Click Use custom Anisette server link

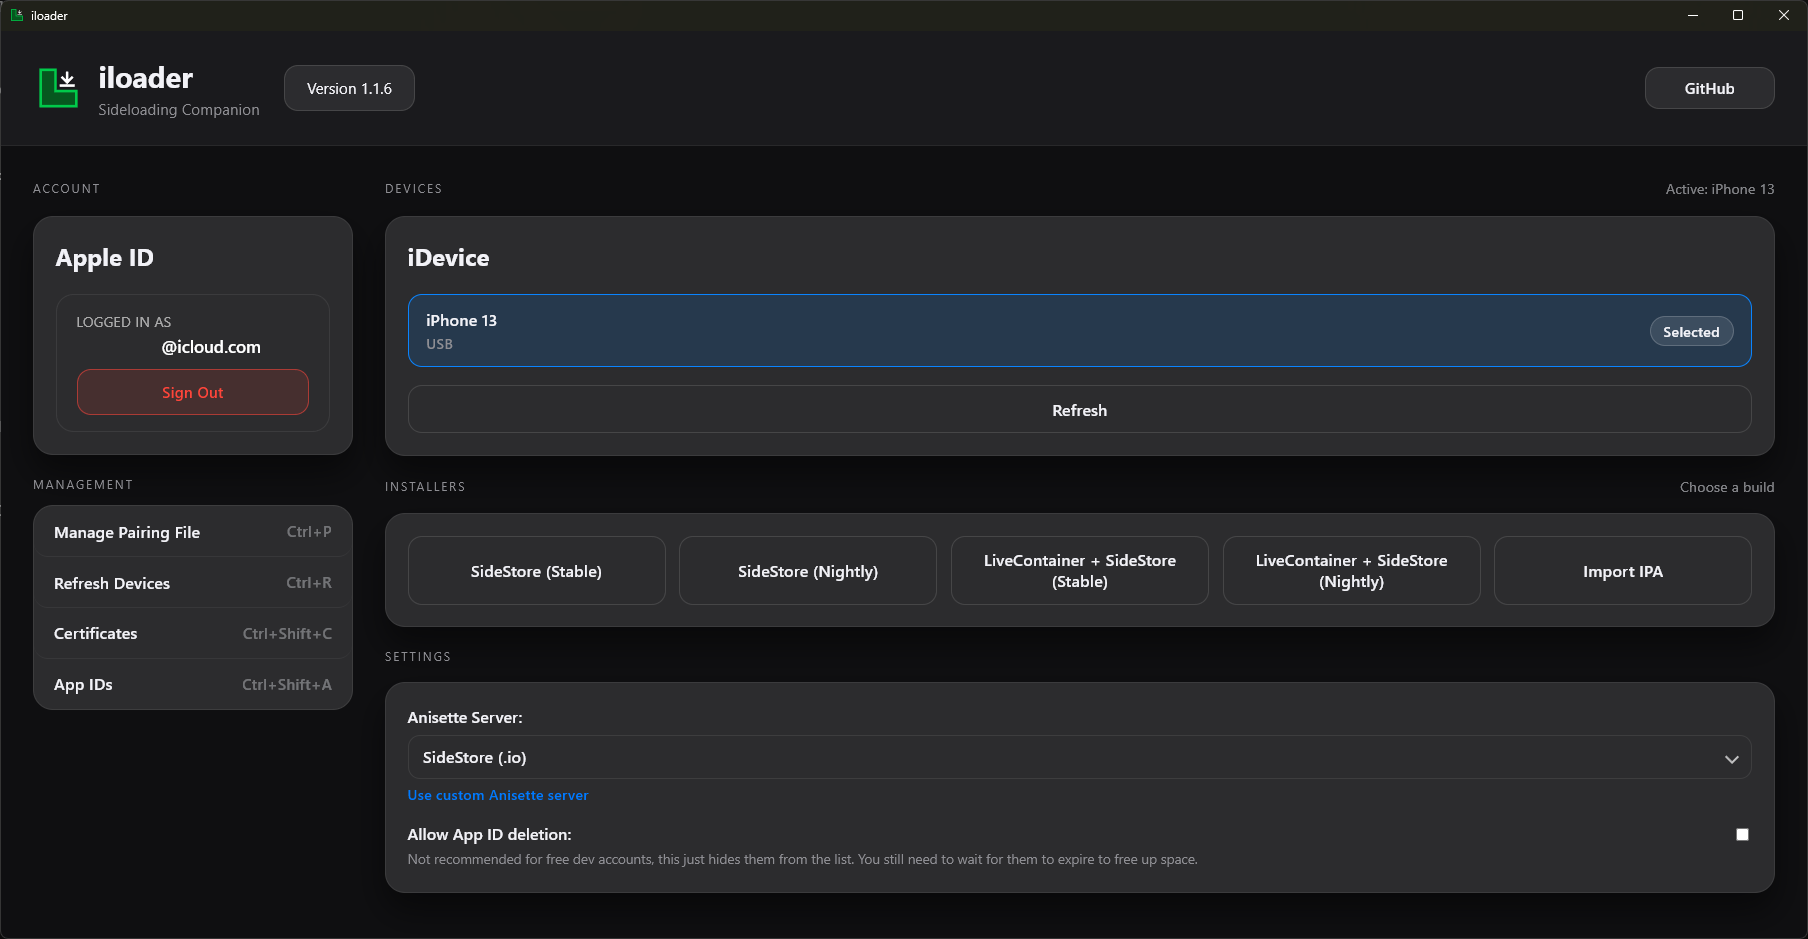click(x=497, y=795)
